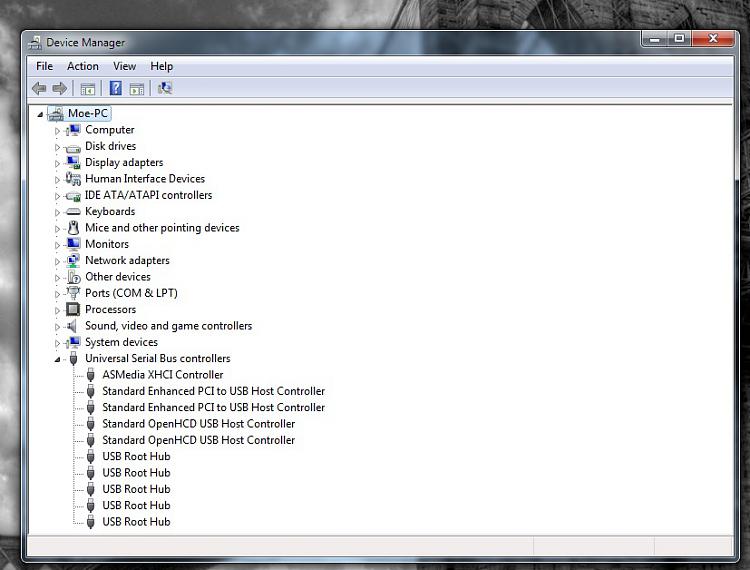Click the blue Help toolbar icon
The height and width of the screenshot is (570, 750).
tap(116, 88)
